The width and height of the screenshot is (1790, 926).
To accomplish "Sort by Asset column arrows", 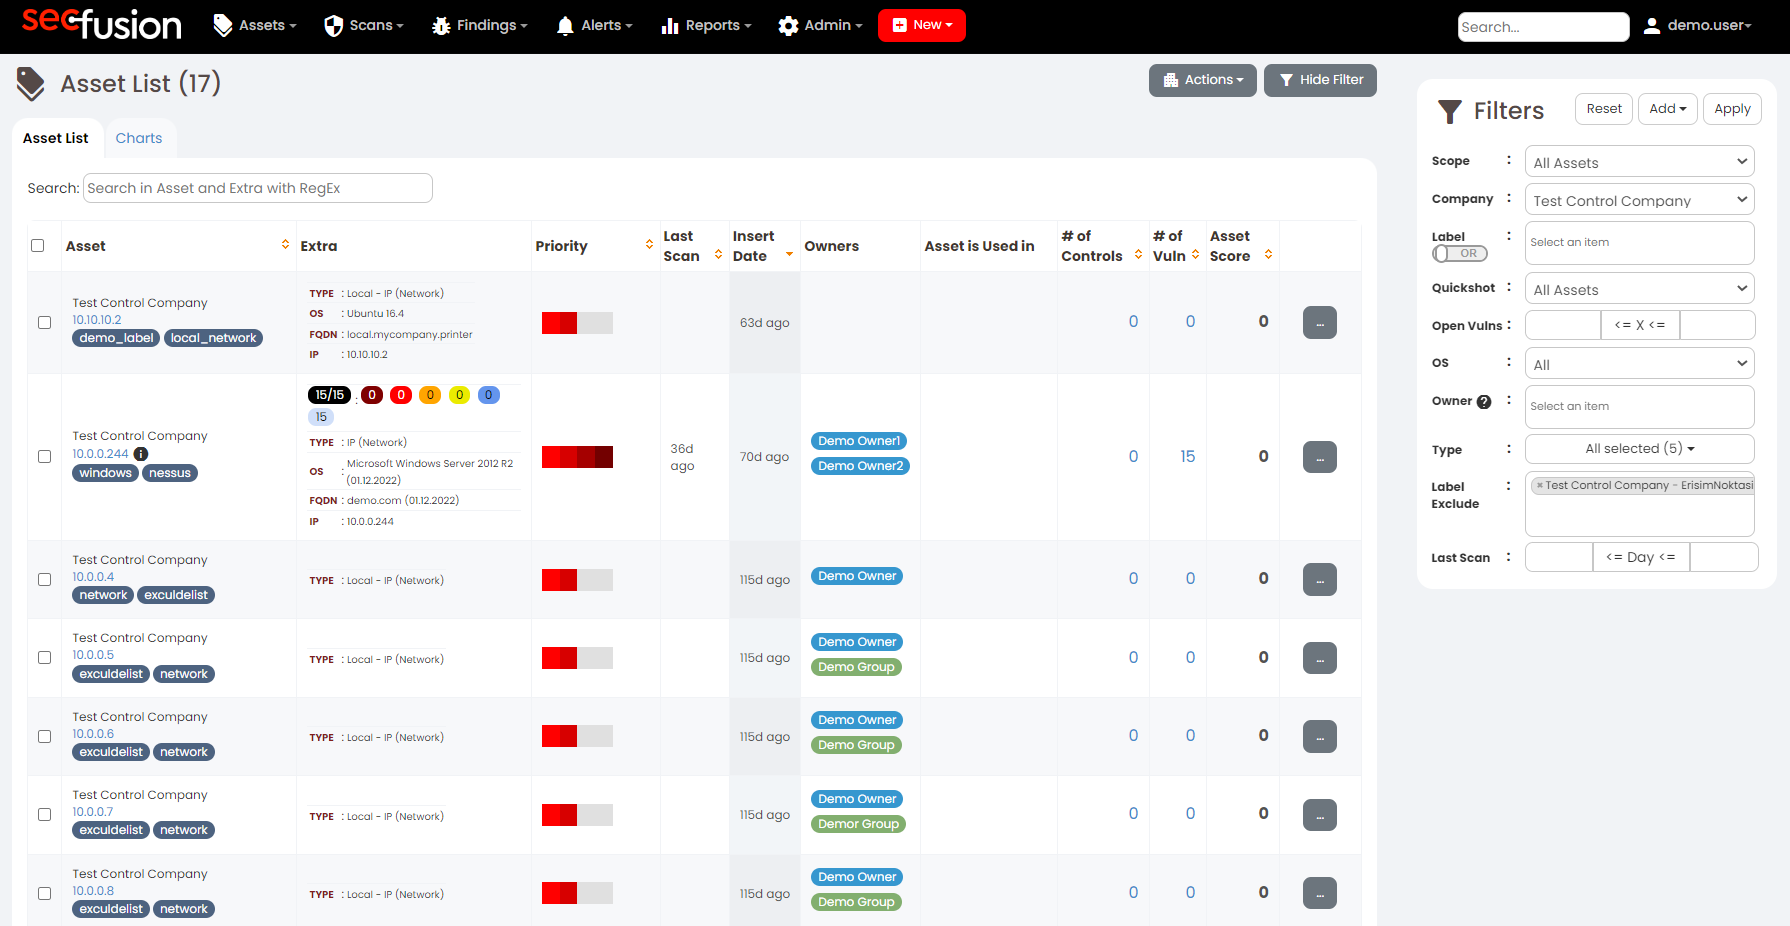I will [x=285, y=244].
